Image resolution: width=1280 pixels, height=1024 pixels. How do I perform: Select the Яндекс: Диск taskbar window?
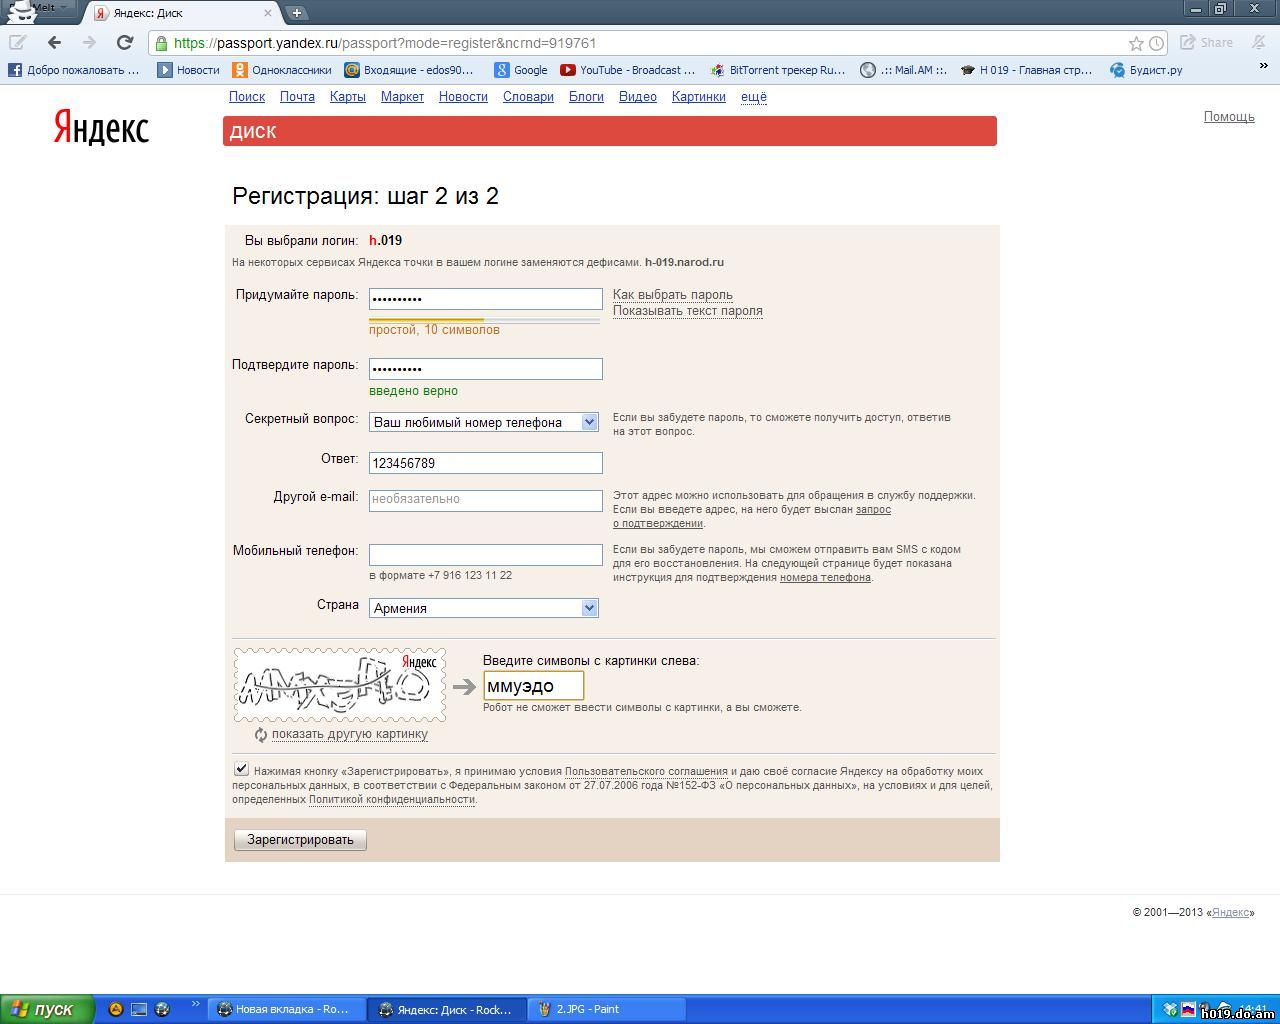click(446, 1009)
